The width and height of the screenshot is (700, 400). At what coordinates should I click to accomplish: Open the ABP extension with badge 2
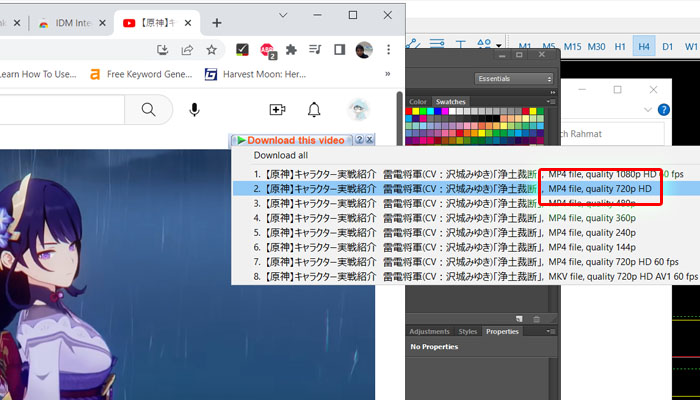tap(267, 50)
